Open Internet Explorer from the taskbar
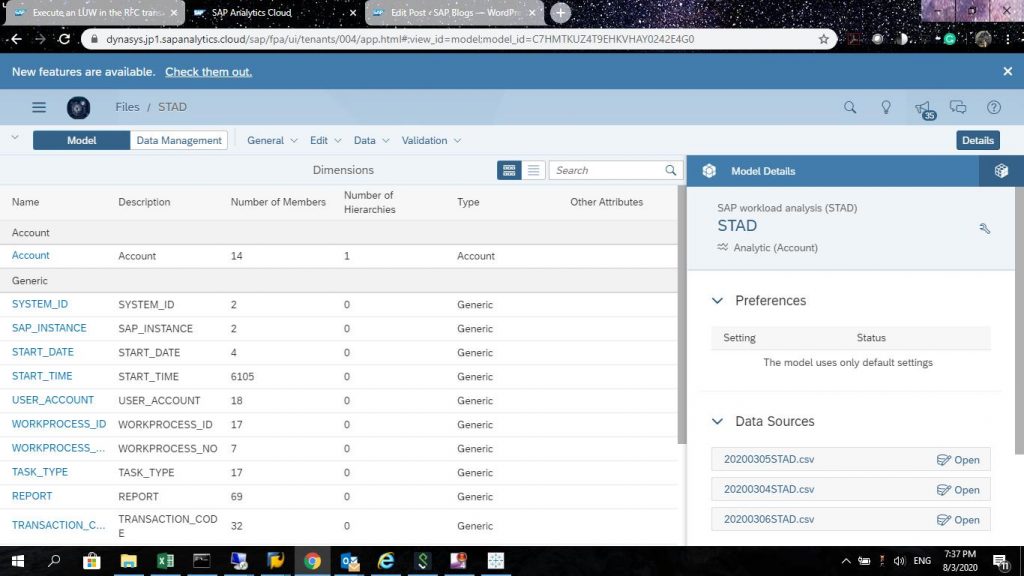This screenshot has height=576, width=1024. pyautogui.click(x=386, y=561)
